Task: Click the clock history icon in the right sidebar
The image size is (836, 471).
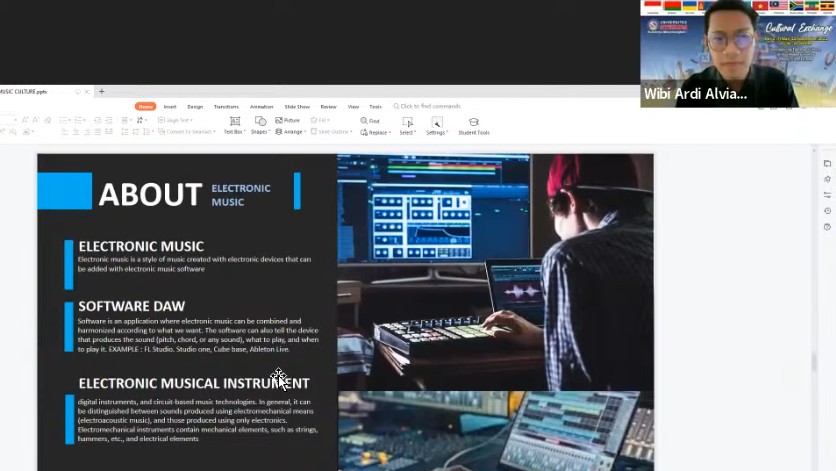Action: coord(827,211)
